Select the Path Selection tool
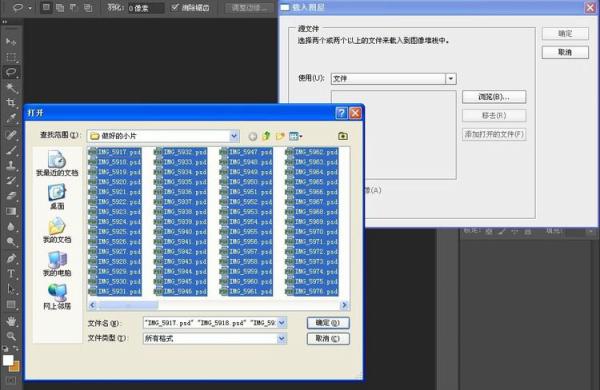The height and width of the screenshot is (390, 600). [11, 289]
